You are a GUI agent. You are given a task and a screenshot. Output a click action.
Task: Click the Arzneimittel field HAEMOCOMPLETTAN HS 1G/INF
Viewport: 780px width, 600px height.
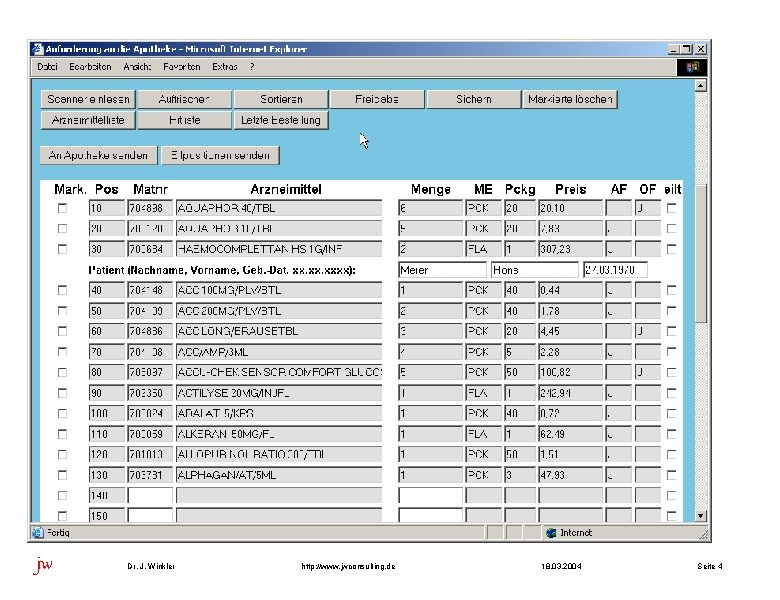279,249
